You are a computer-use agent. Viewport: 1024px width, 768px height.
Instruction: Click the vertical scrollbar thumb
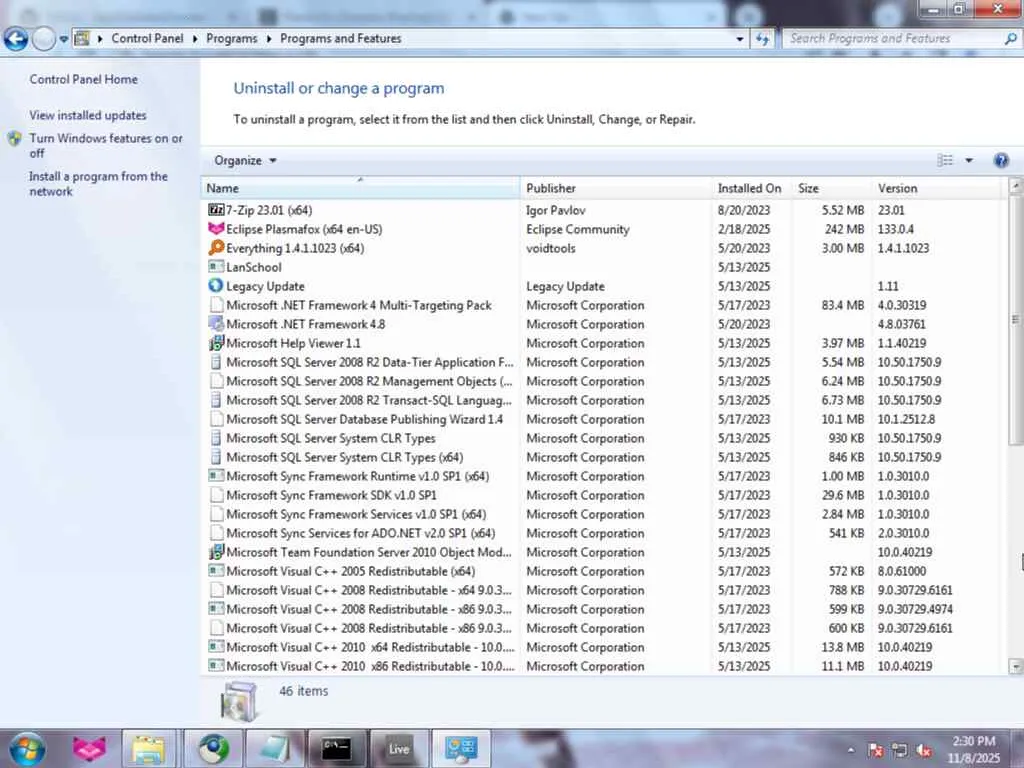1015,319
